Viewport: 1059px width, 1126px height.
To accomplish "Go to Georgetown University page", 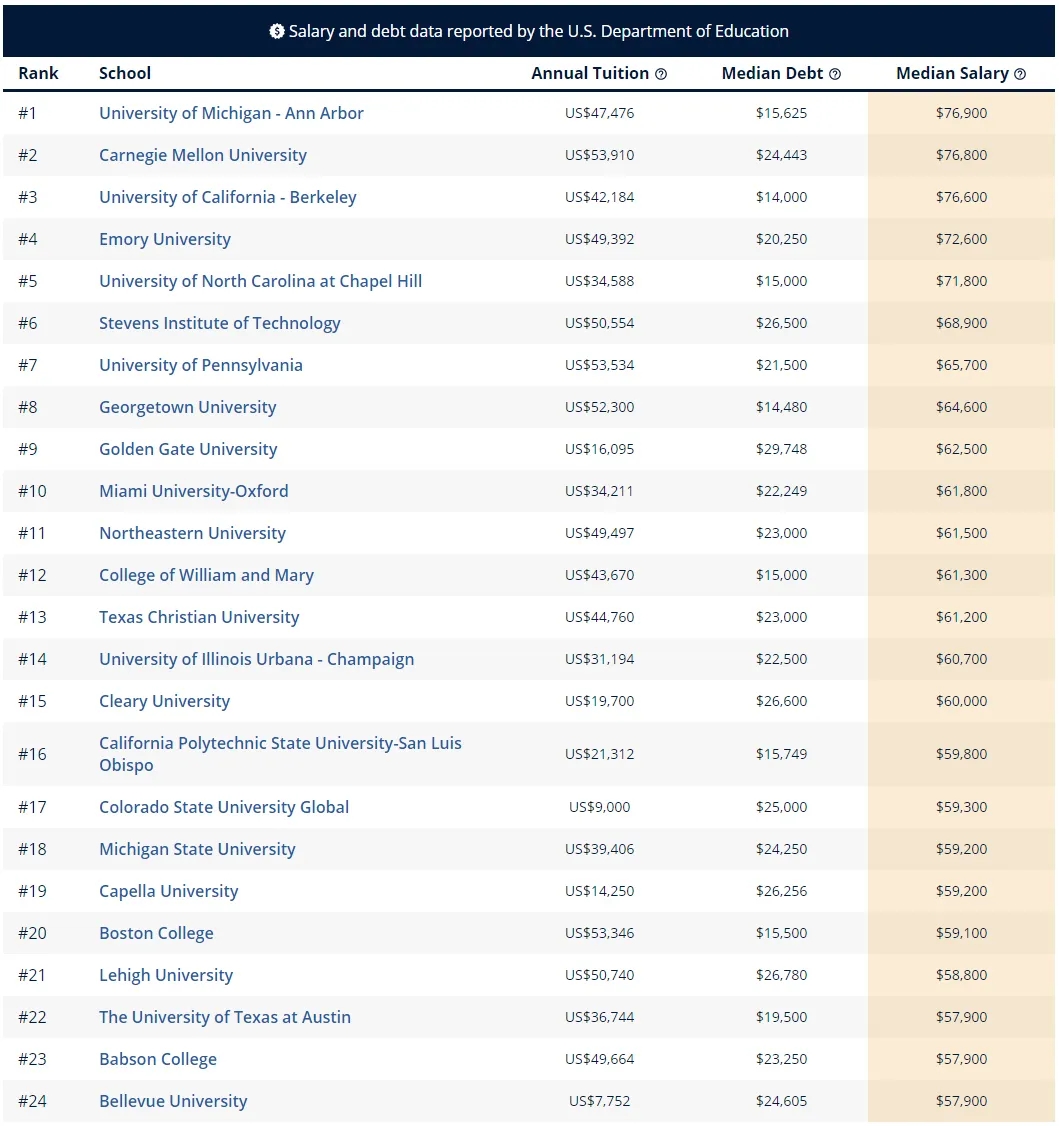I will coord(187,407).
